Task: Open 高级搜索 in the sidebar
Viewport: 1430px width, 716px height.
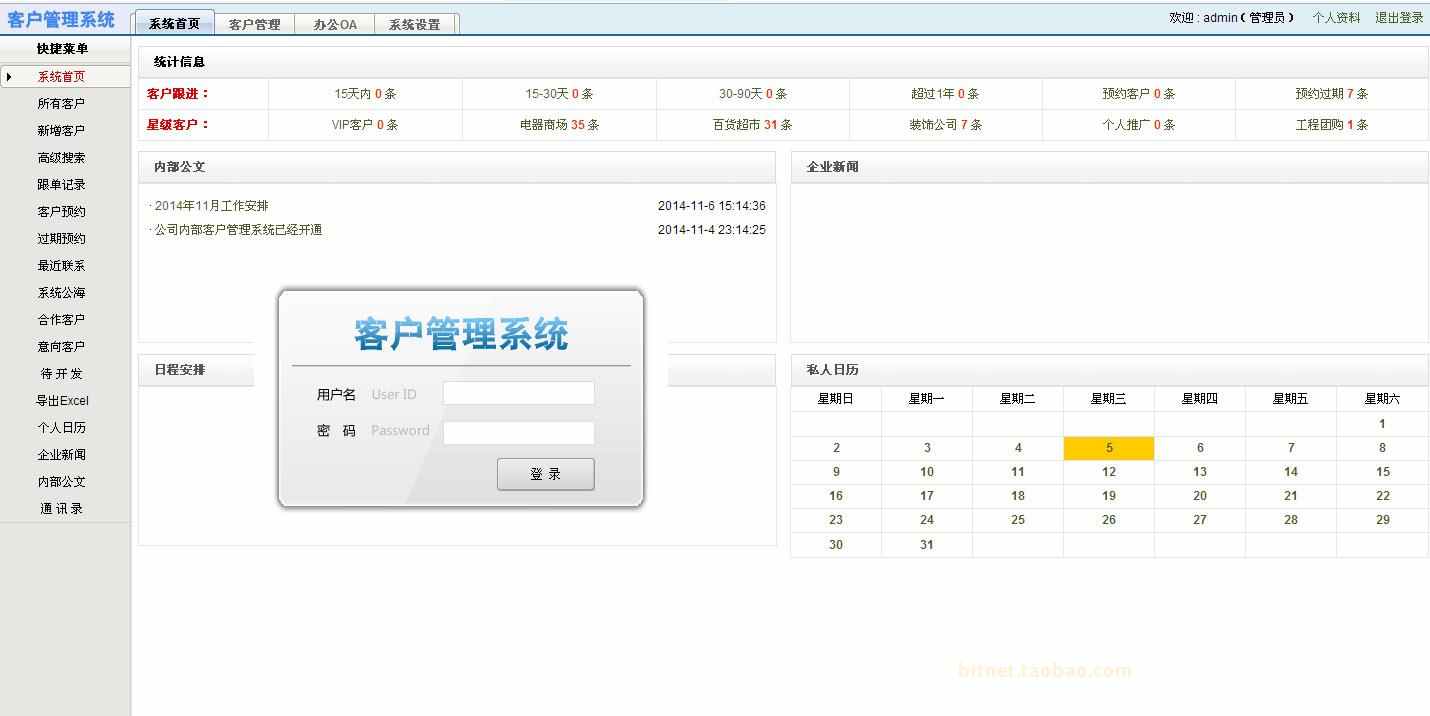Action: (x=61, y=158)
